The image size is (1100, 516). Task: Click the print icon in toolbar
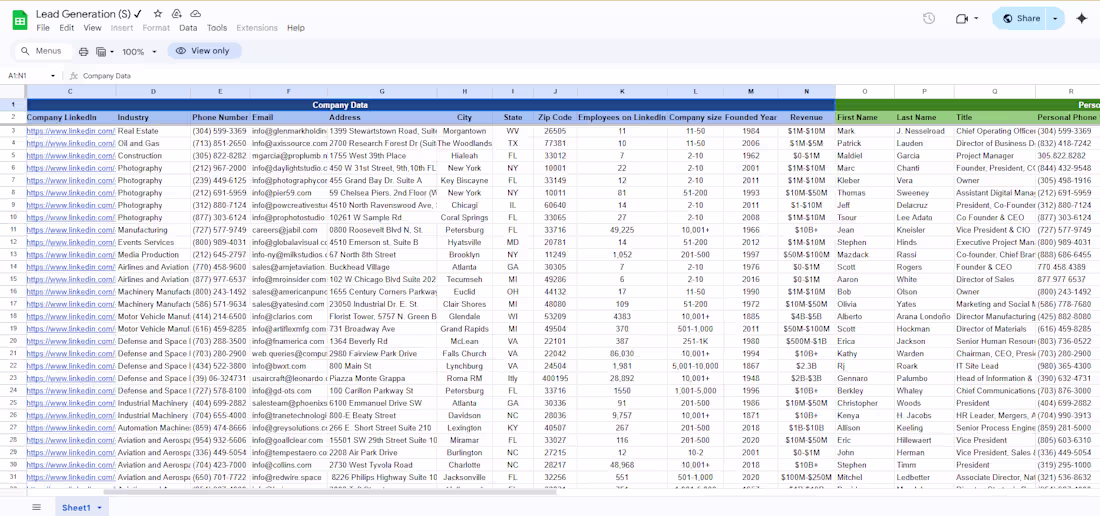point(83,51)
